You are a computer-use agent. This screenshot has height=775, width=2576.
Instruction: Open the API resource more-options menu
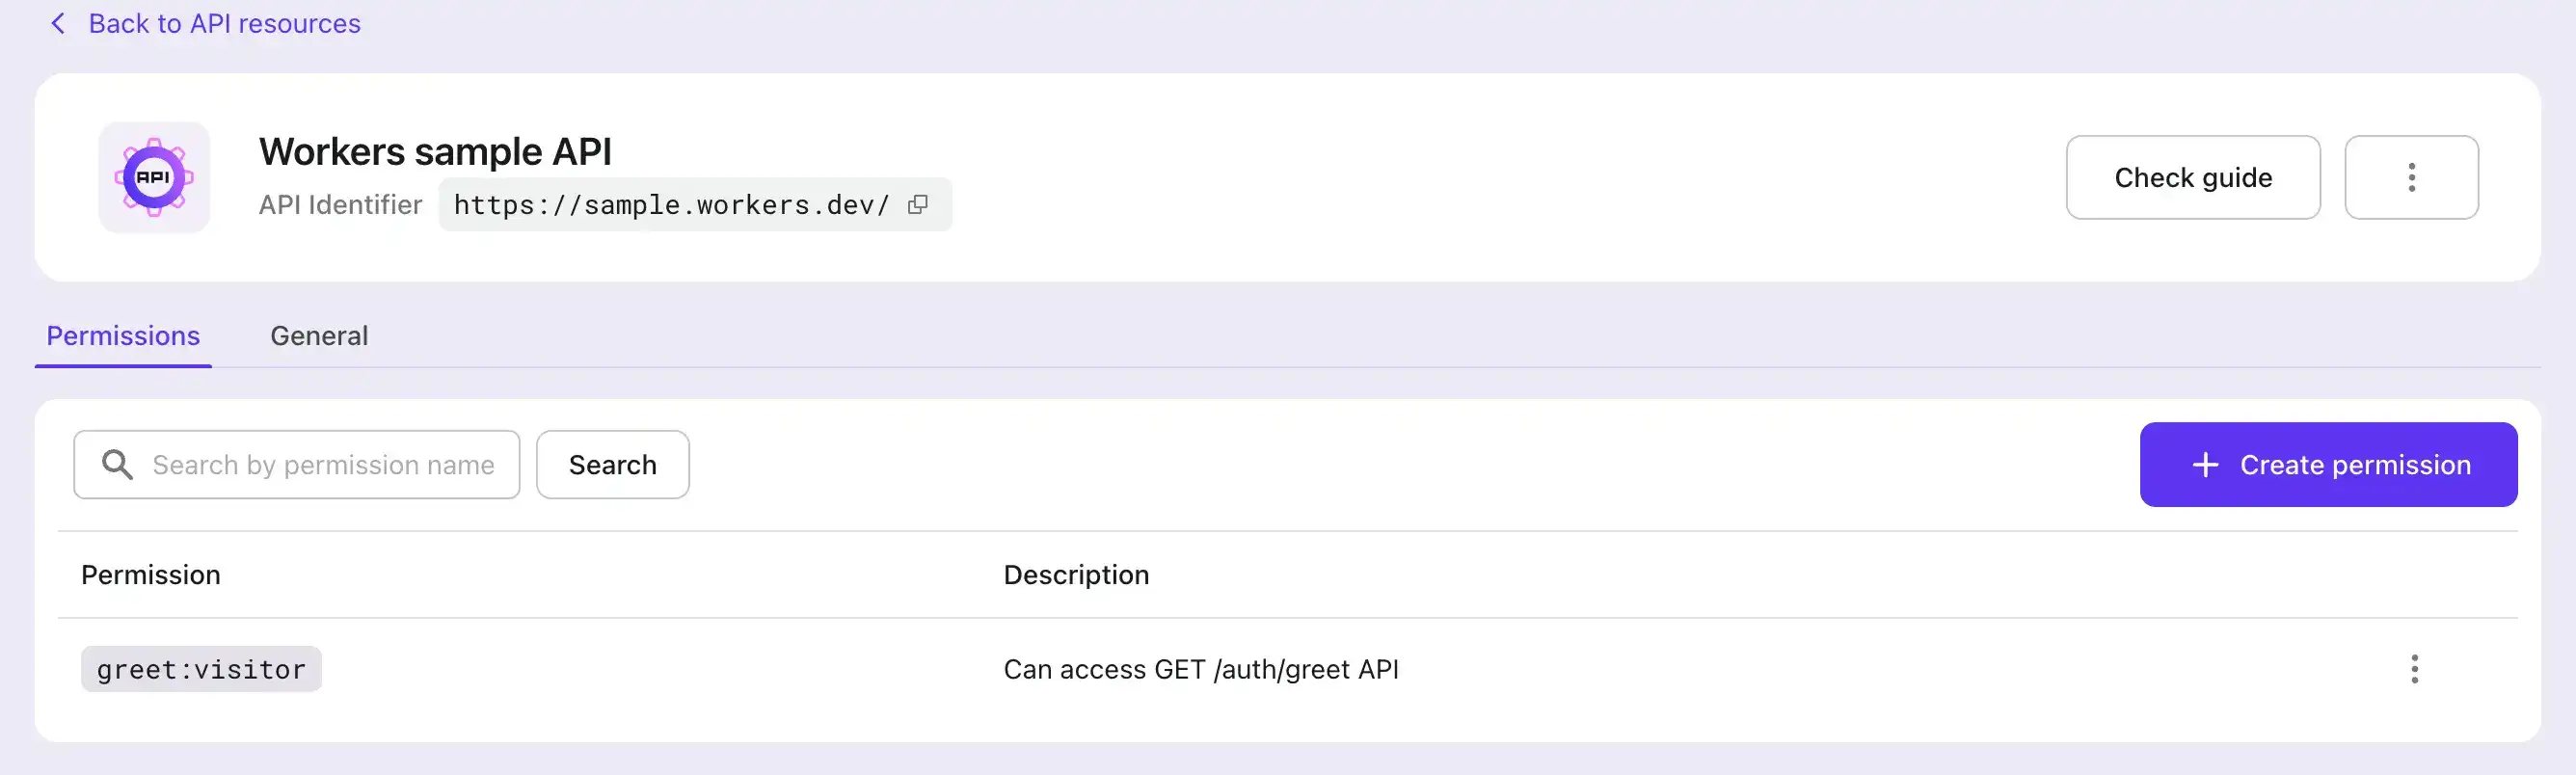tap(2411, 177)
